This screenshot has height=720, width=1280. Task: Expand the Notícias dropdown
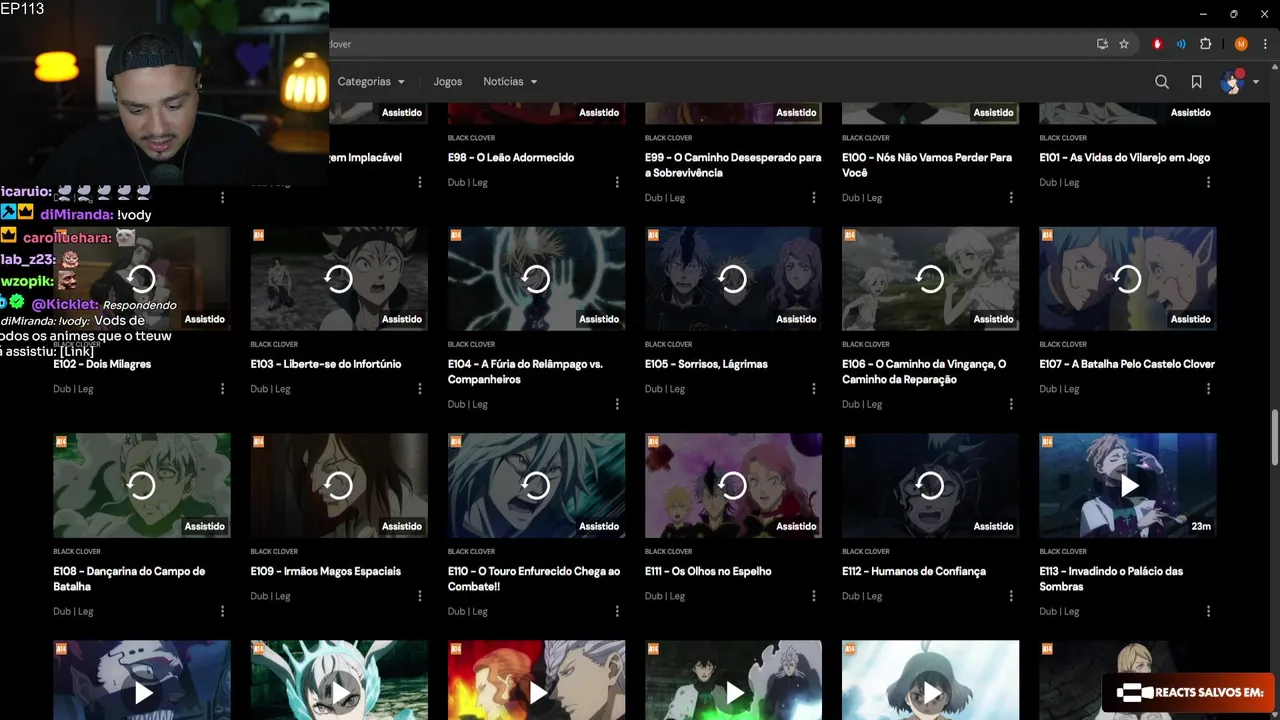click(x=510, y=82)
